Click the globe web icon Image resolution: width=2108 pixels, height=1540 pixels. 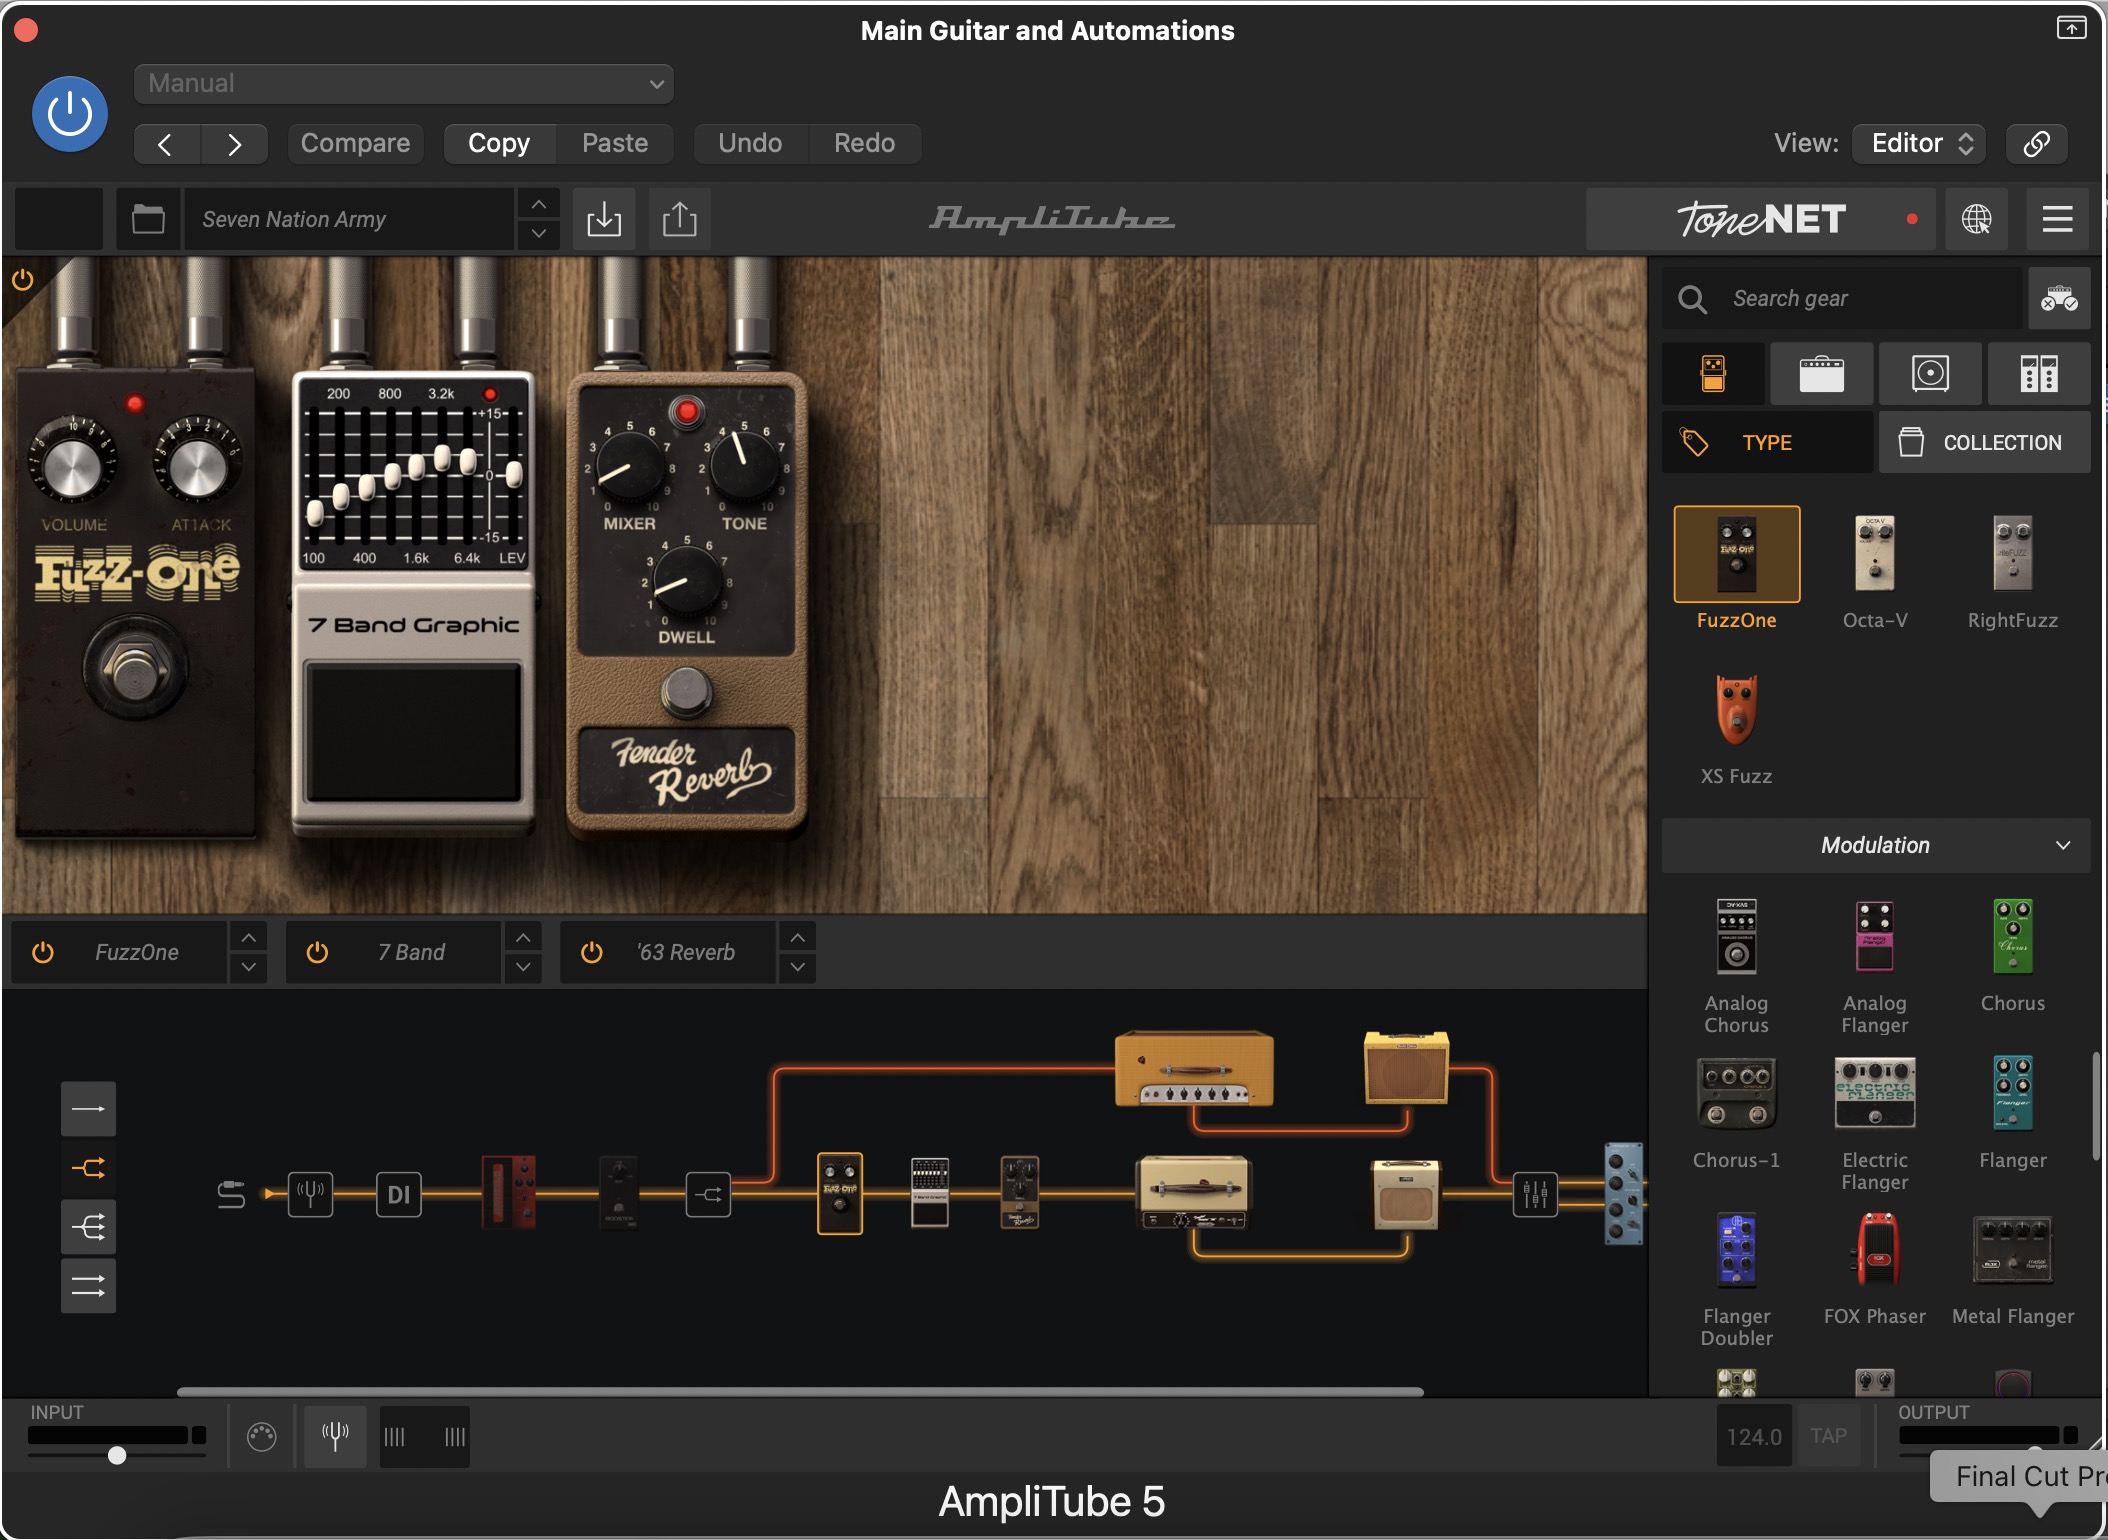pyautogui.click(x=1976, y=219)
